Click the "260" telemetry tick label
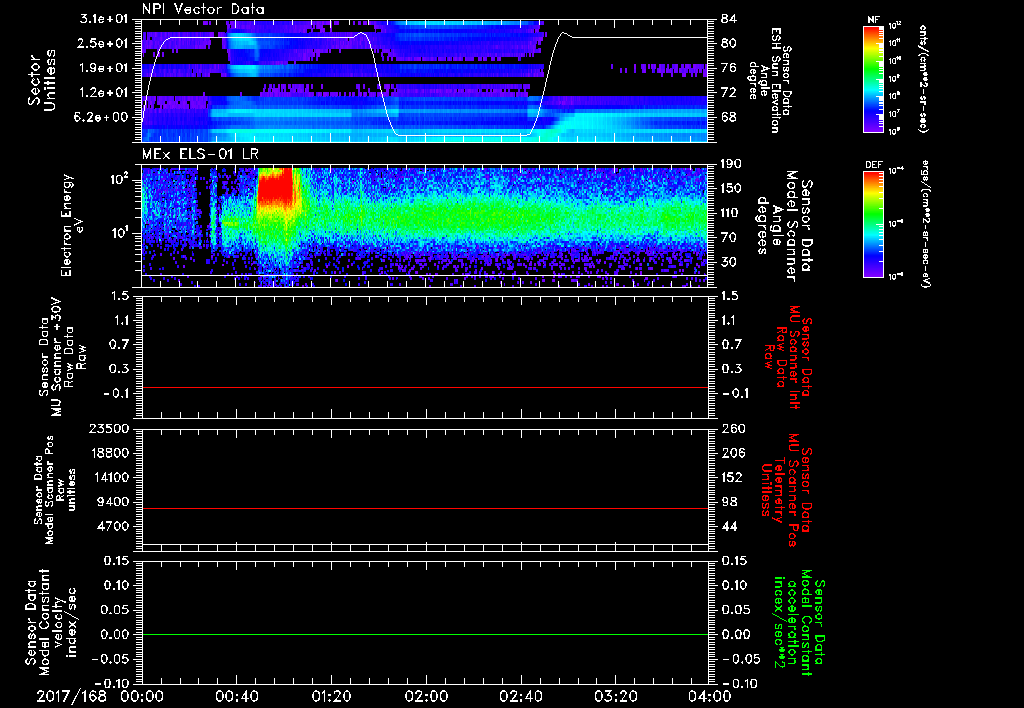The height and width of the screenshot is (708, 1024). (x=733, y=428)
